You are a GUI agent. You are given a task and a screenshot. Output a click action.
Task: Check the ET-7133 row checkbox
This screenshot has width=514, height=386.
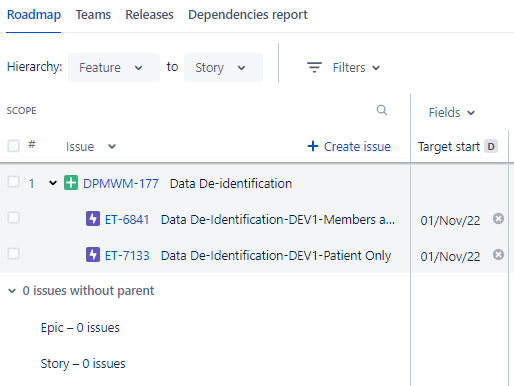click(x=13, y=254)
